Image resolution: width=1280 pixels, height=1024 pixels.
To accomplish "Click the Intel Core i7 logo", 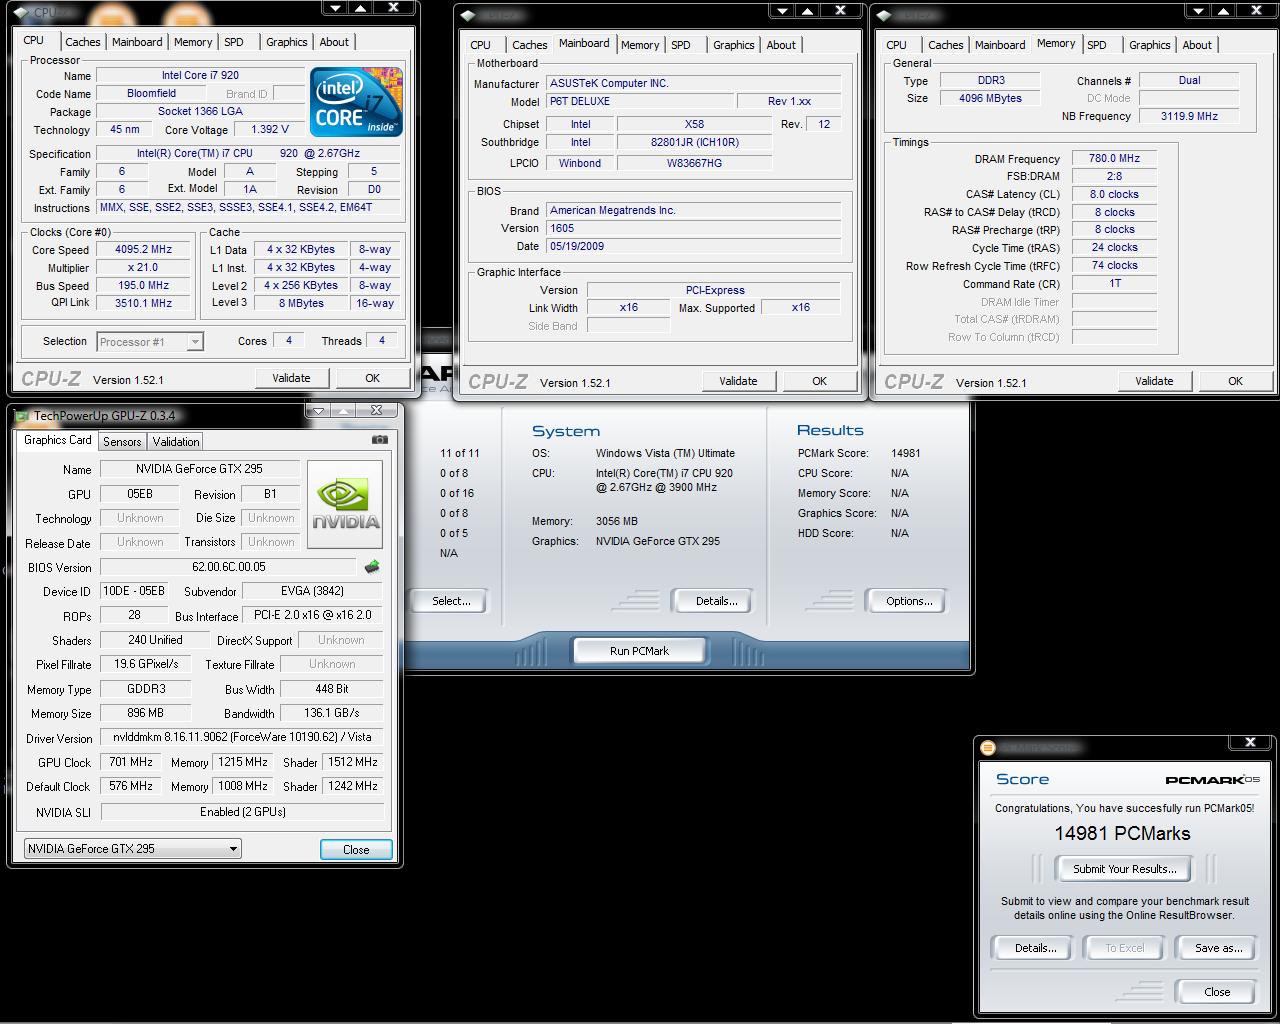I will [357, 101].
